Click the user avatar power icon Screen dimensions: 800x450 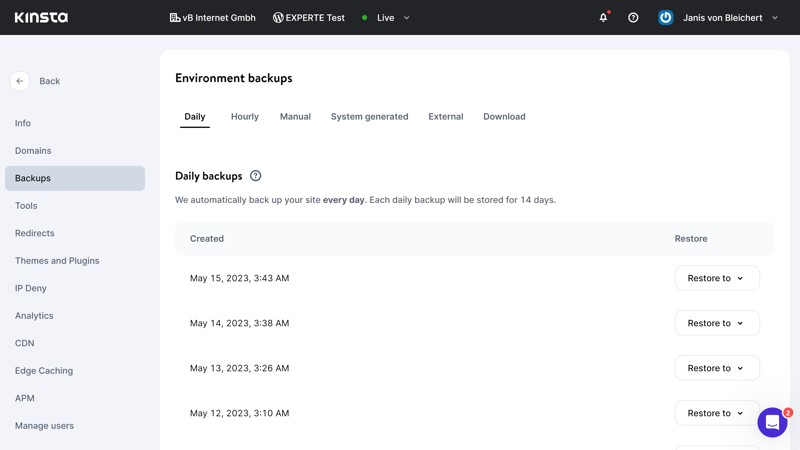click(665, 17)
